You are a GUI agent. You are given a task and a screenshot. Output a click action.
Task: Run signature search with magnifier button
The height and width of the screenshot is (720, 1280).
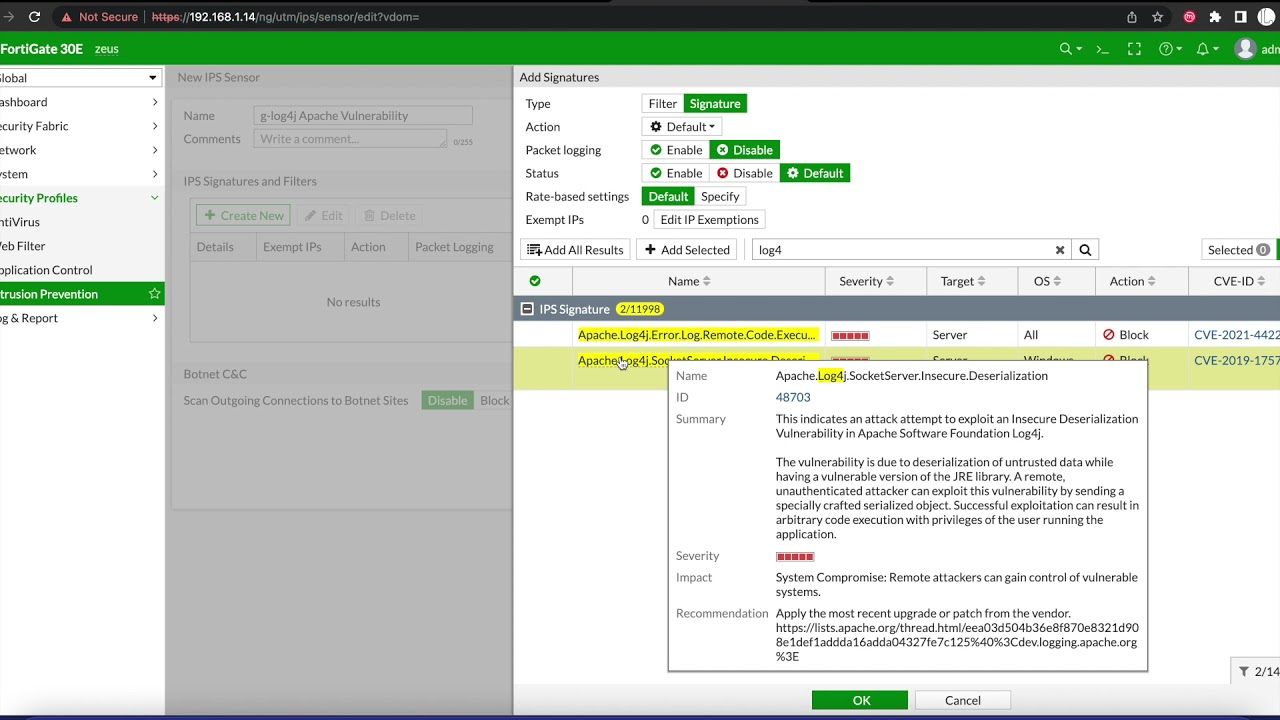tap(1085, 250)
